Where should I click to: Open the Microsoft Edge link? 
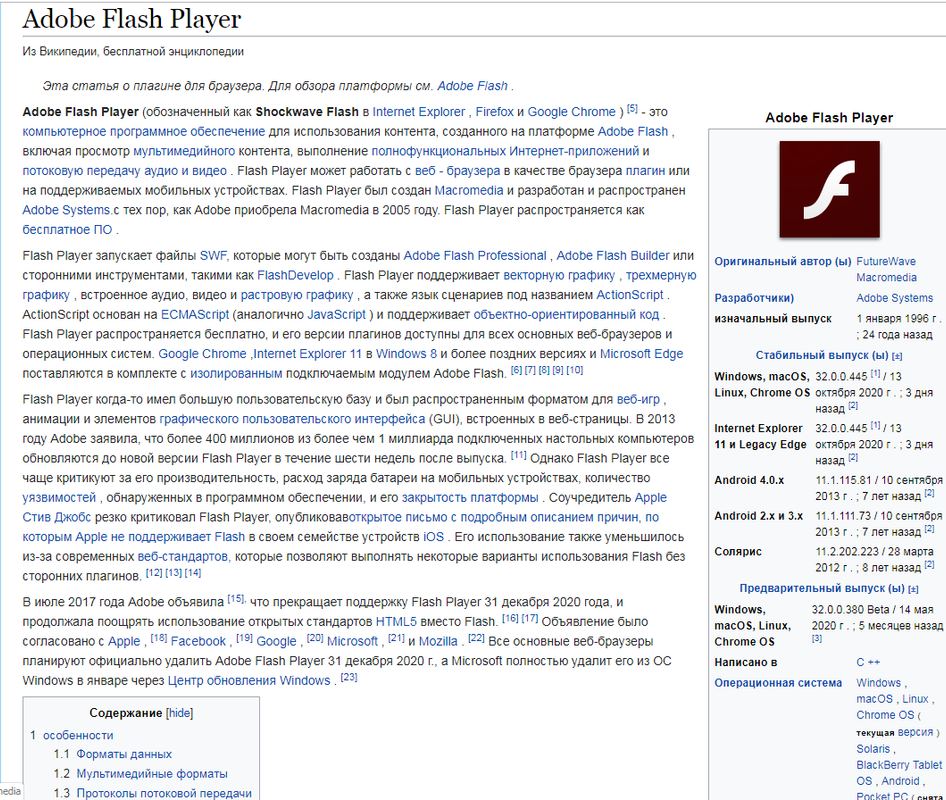pyautogui.click(x=641, y=354)
